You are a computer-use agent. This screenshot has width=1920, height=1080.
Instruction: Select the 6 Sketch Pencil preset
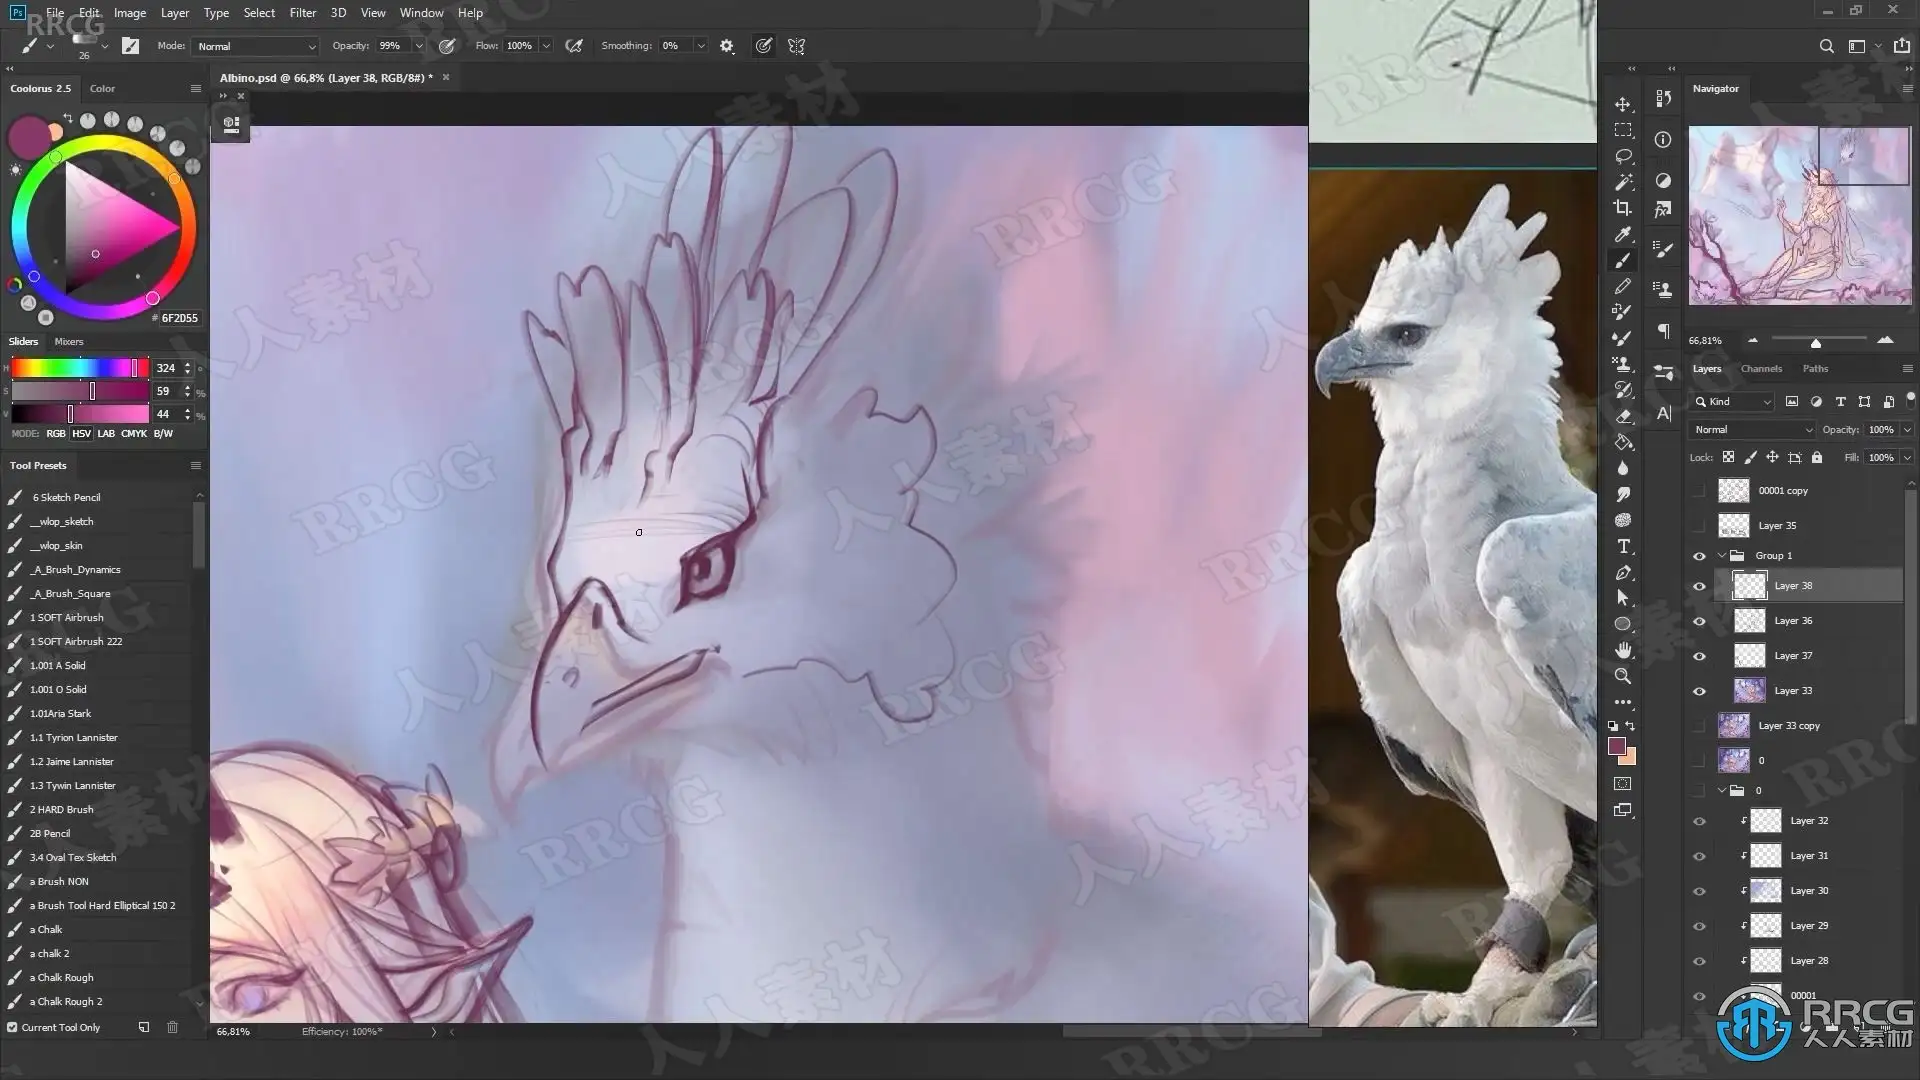click(66, 497)
